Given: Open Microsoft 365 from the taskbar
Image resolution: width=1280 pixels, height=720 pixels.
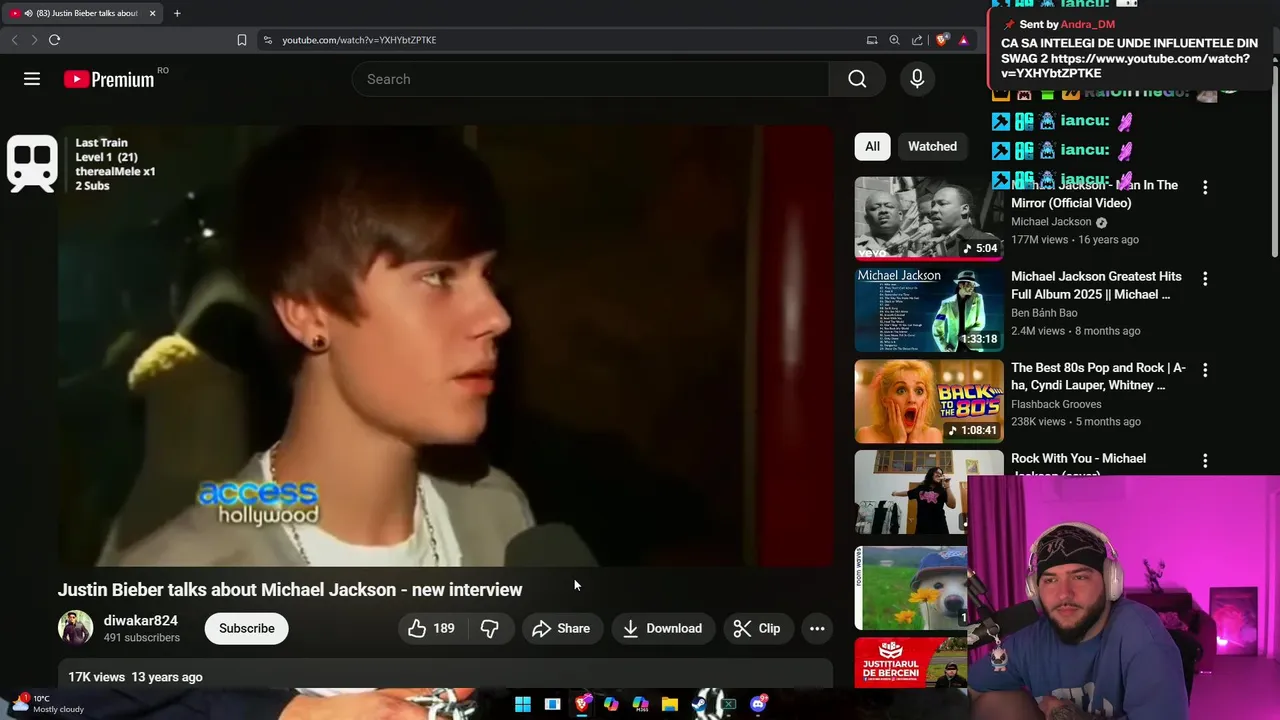Looking at the screenshot, I should pos(640,704).
